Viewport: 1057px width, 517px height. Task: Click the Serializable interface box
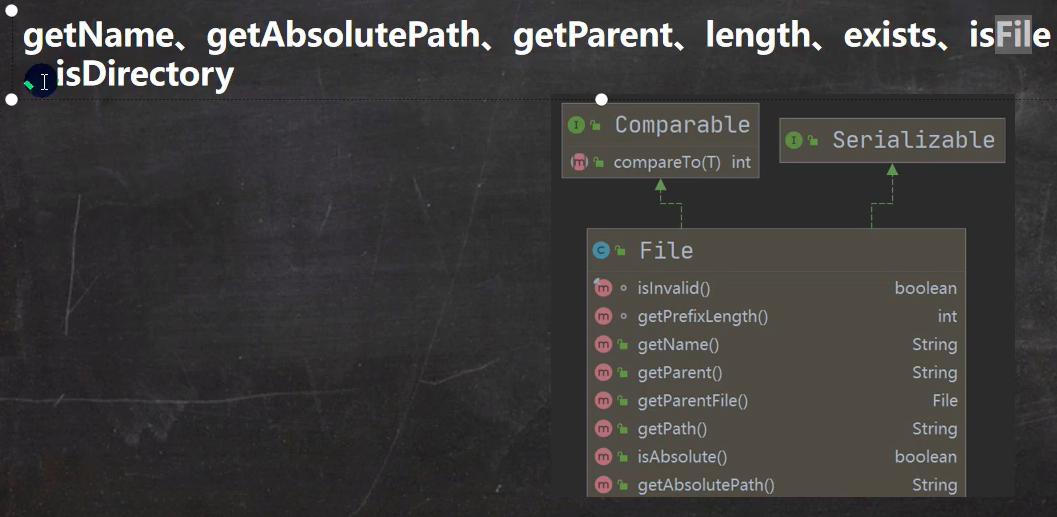(912, 140)
